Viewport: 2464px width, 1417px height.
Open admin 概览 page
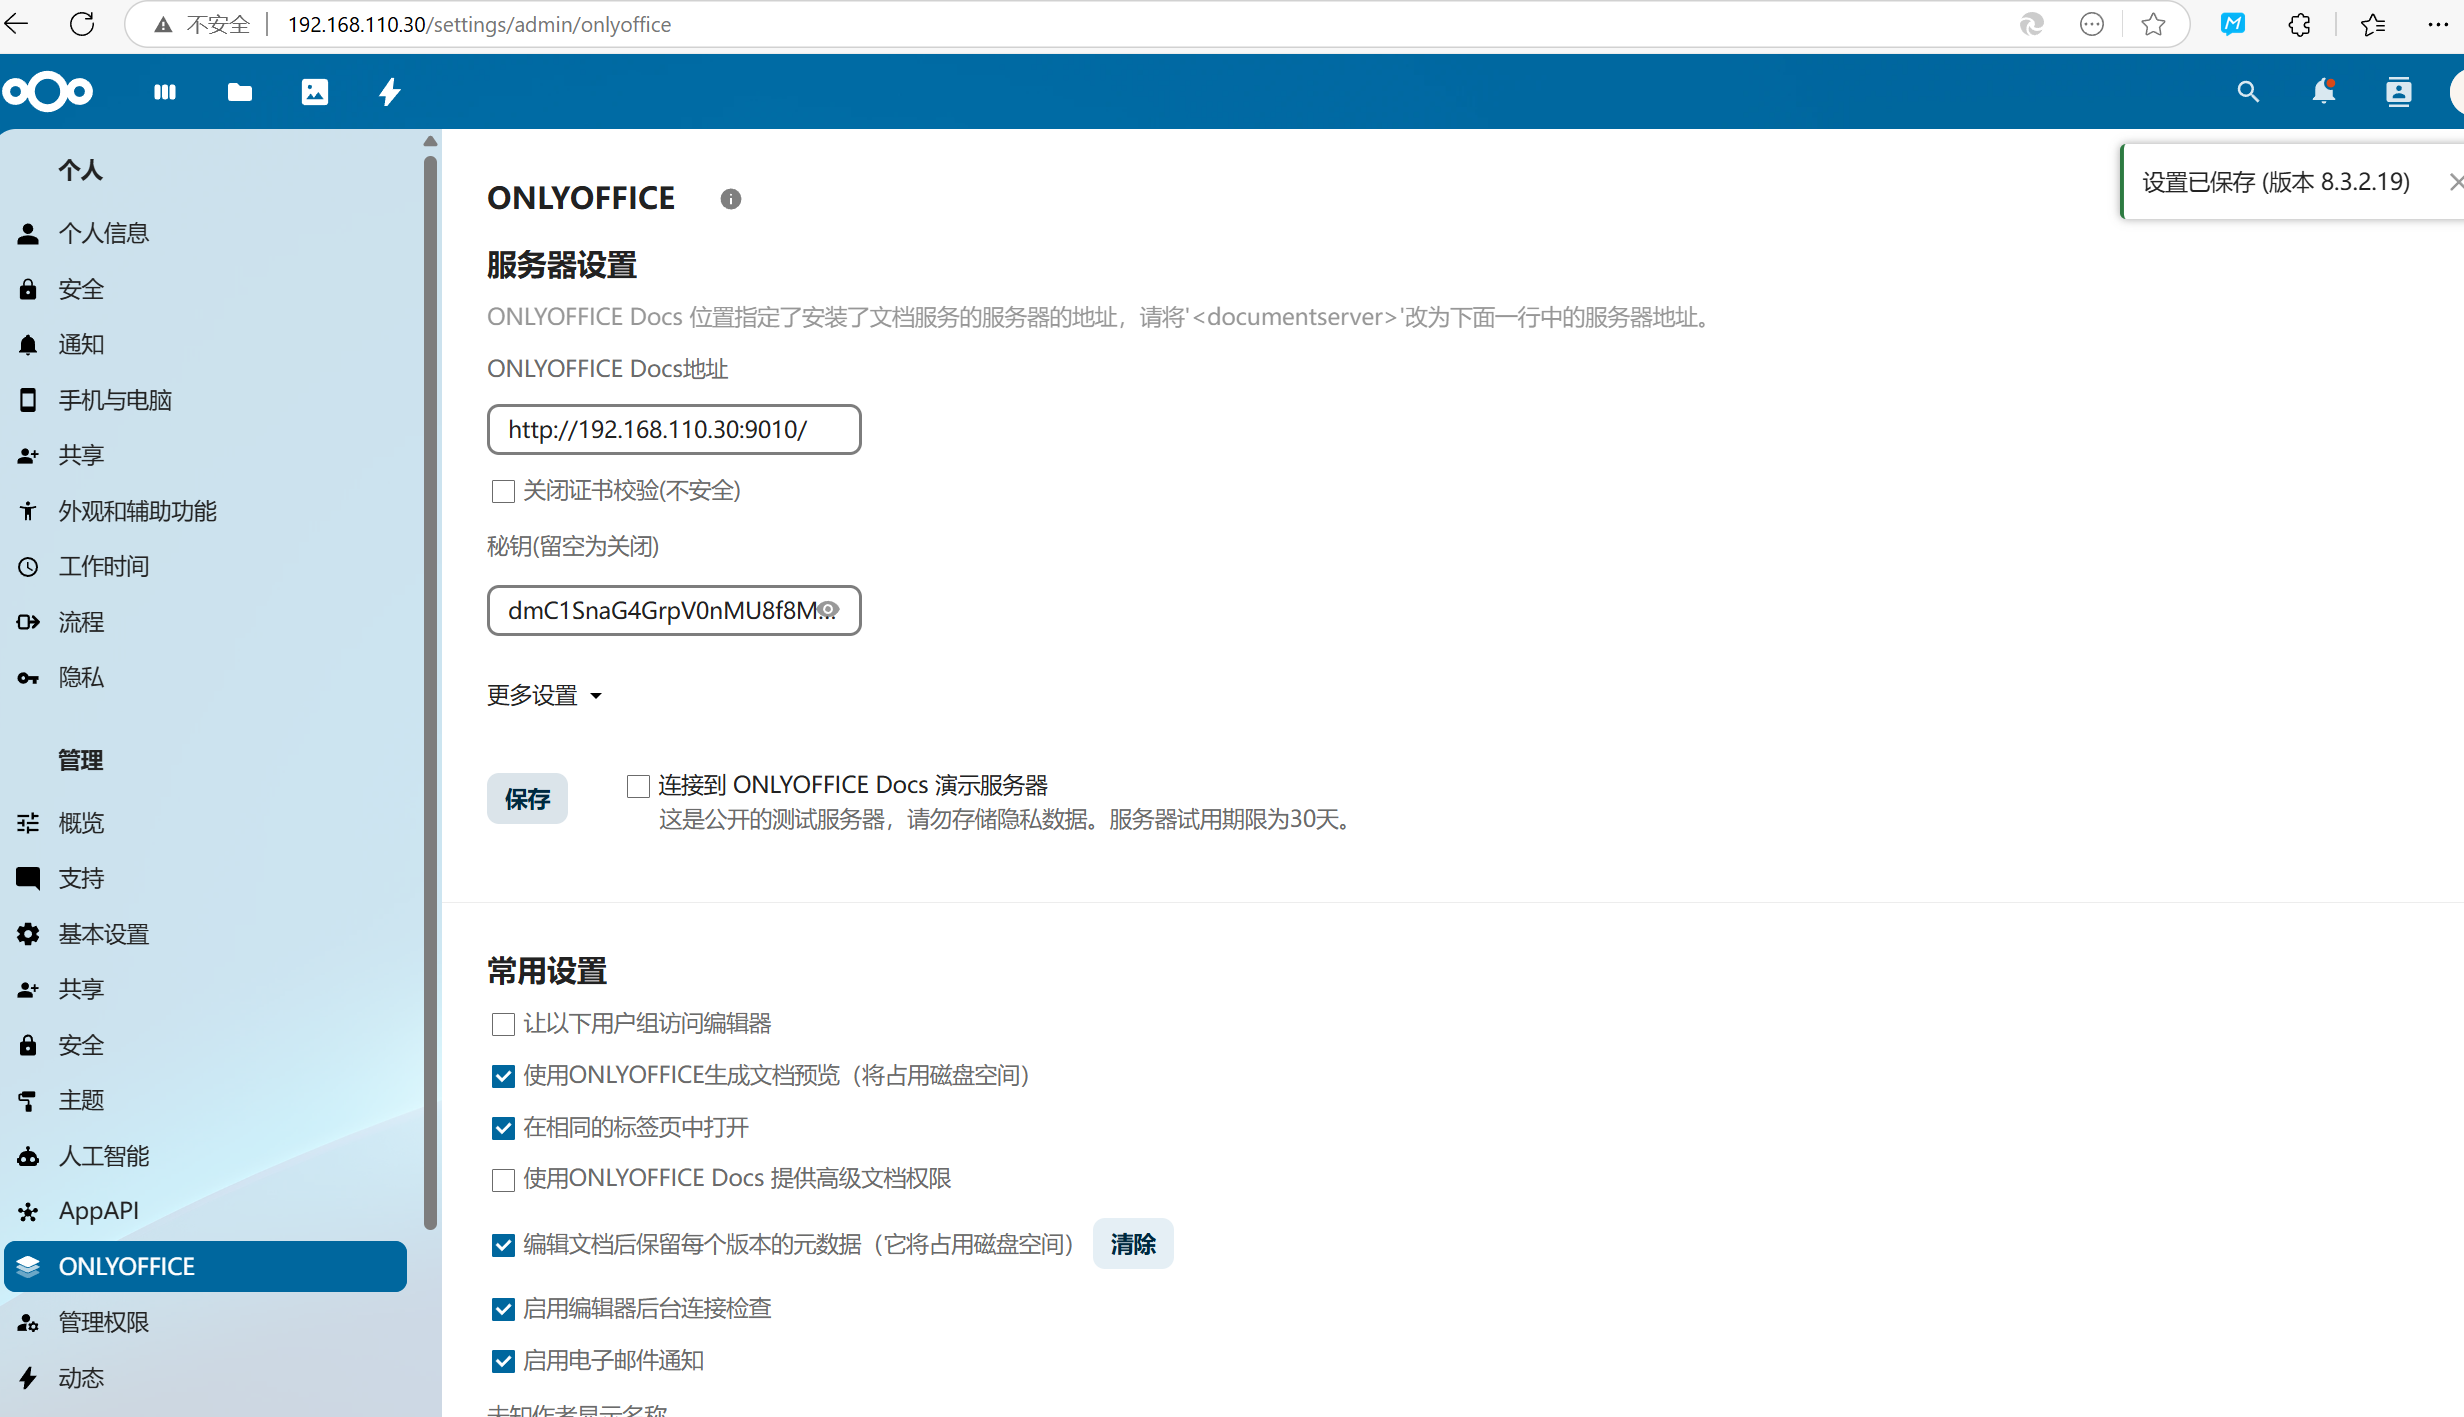coord(205,824)
